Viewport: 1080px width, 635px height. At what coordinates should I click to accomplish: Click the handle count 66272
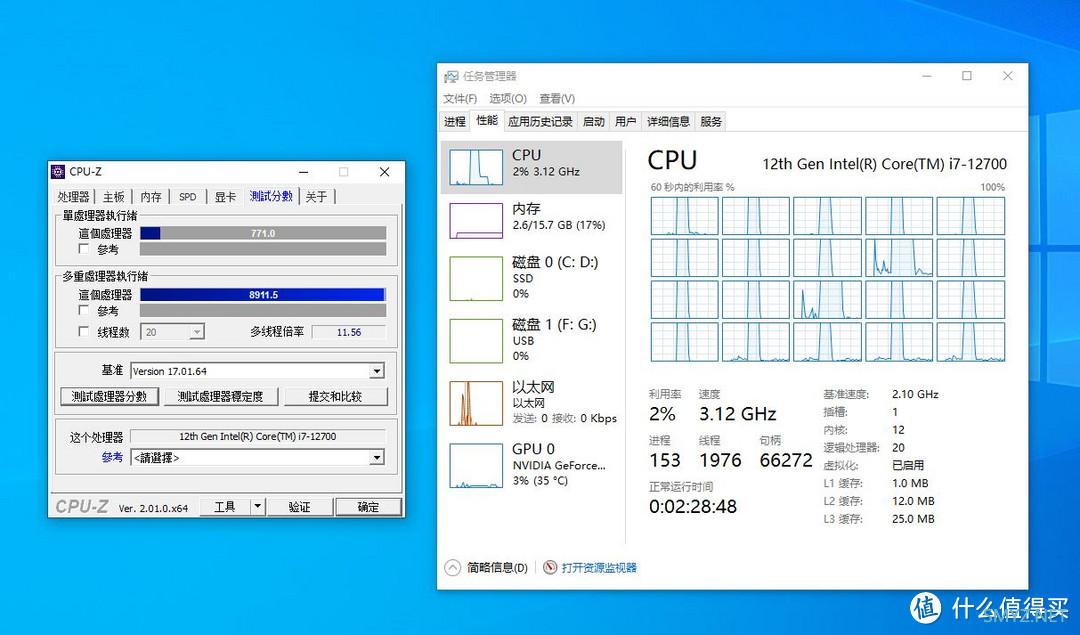click(786, 460)
